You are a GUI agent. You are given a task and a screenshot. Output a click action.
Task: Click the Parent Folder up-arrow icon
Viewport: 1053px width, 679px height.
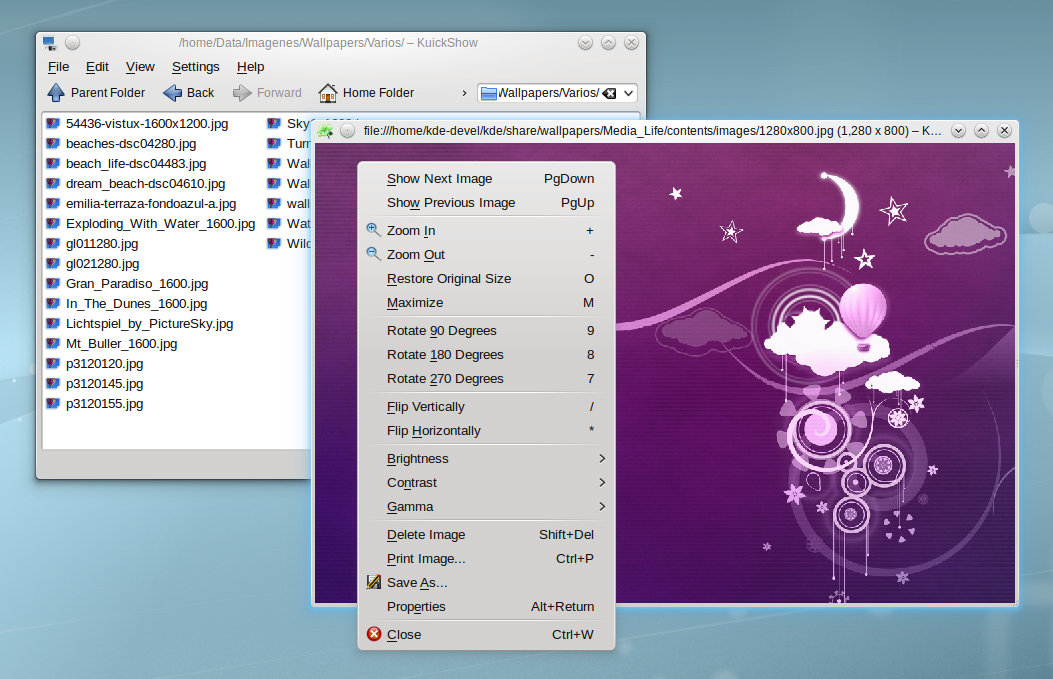[56, 93]
